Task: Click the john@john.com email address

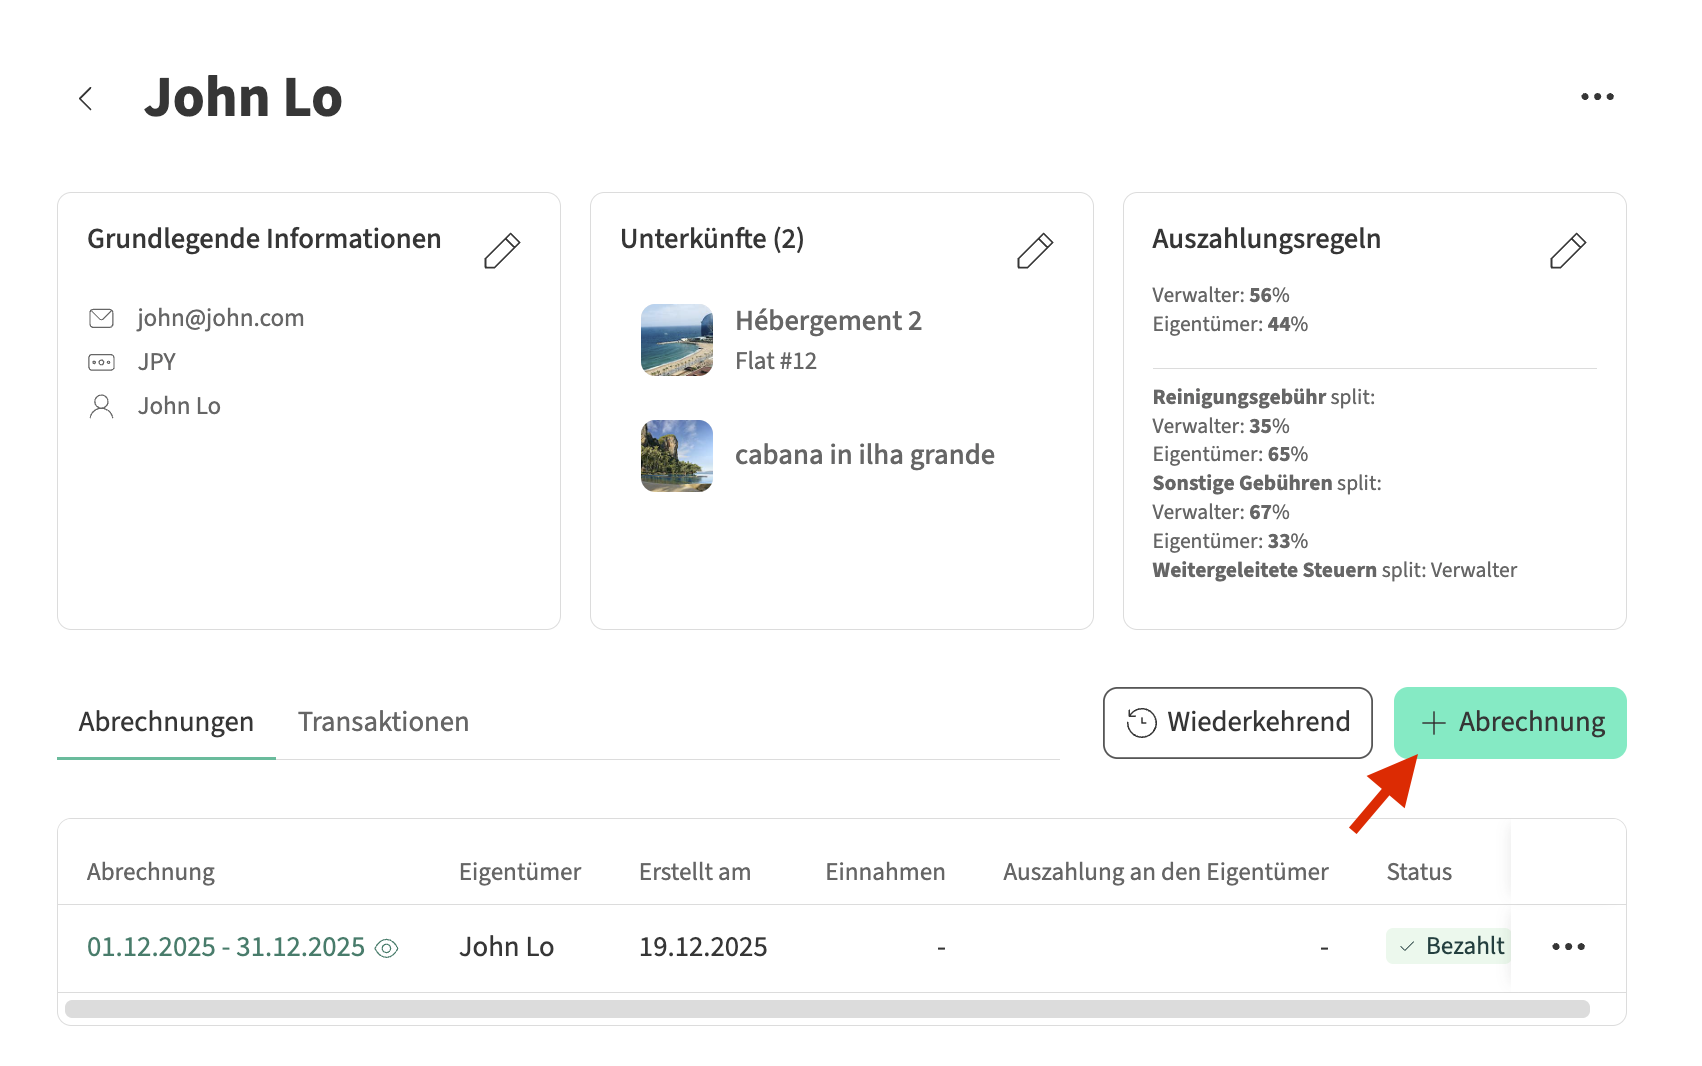Action: [220, 318]
